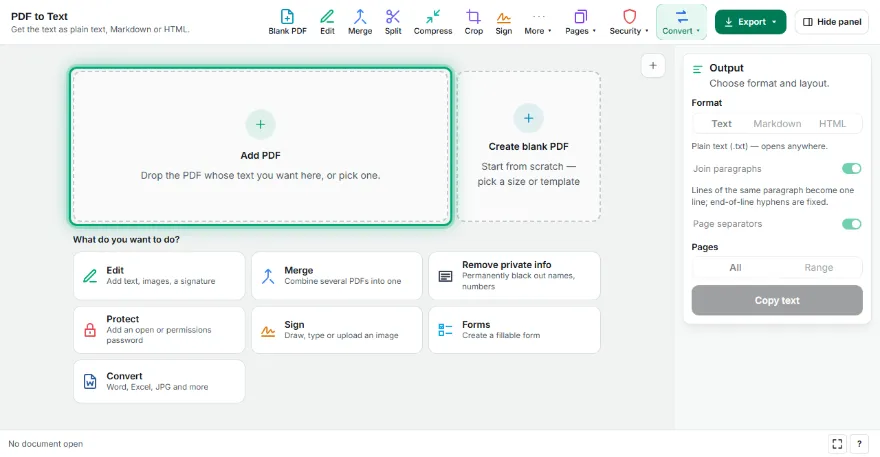Click the blue plus icon for blank PDF
This screenshot has height=457, width=880.
(x=528, y=118)
